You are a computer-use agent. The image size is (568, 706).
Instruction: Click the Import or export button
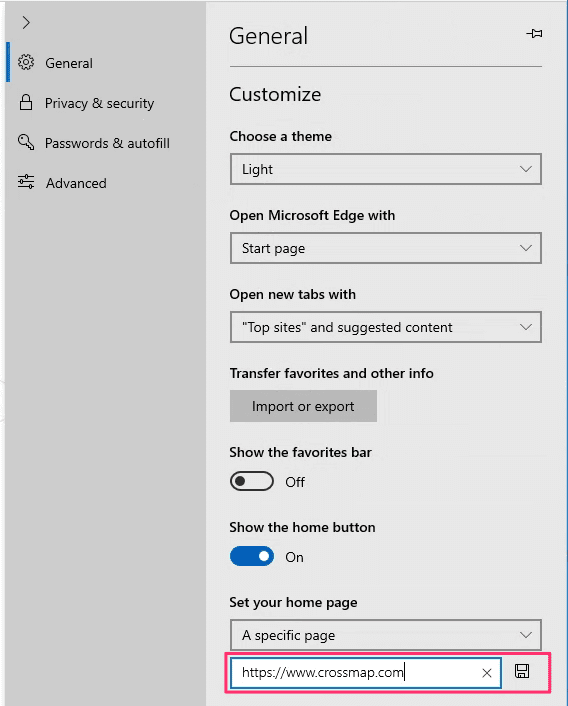[303, 406]
